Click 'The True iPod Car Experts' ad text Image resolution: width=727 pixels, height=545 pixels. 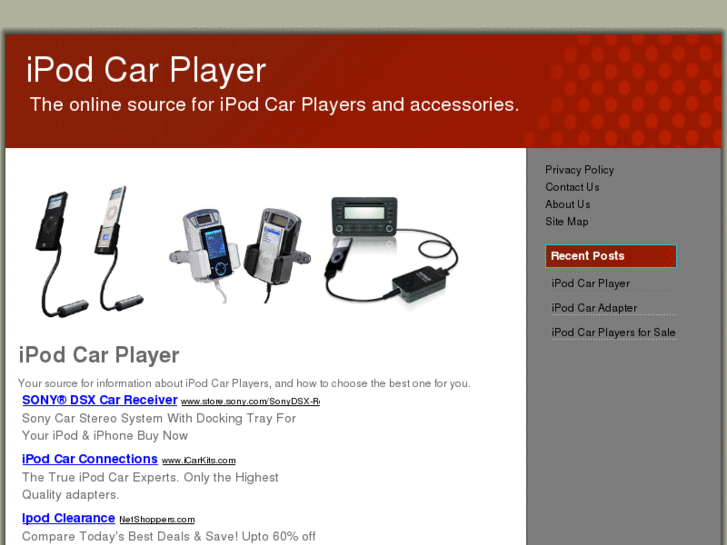(x=150, y=477)
